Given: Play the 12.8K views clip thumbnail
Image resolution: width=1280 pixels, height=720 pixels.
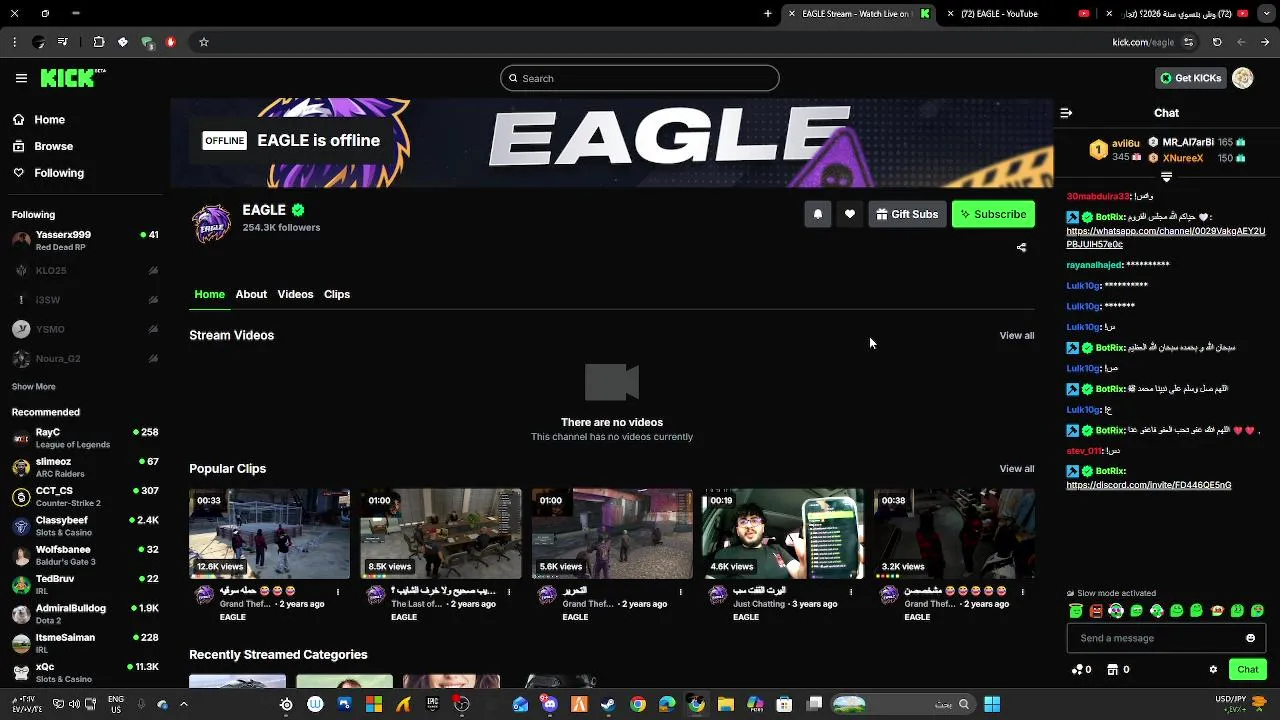Looking at the screenshot, I should click(269, 534).
